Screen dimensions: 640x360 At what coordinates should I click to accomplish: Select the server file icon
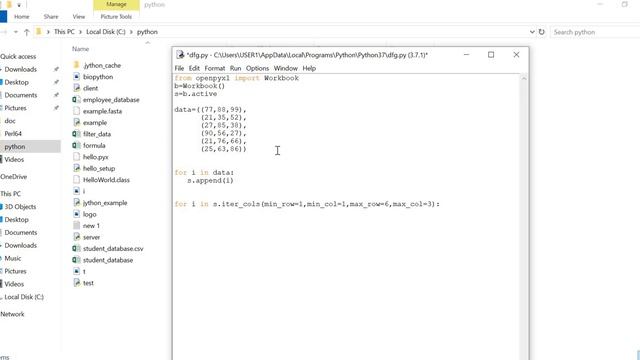[x=76, y=237]
